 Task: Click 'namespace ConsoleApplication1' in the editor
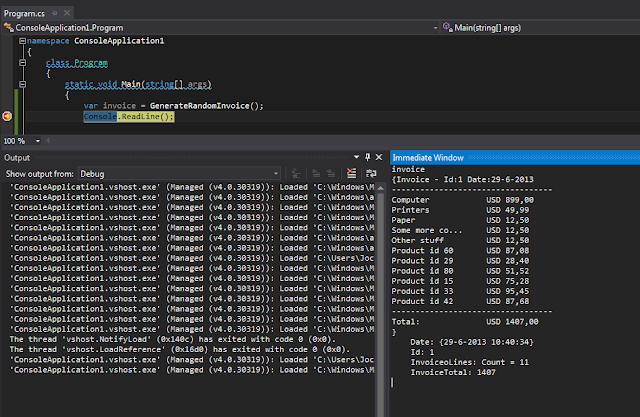[x=96, y=41]
